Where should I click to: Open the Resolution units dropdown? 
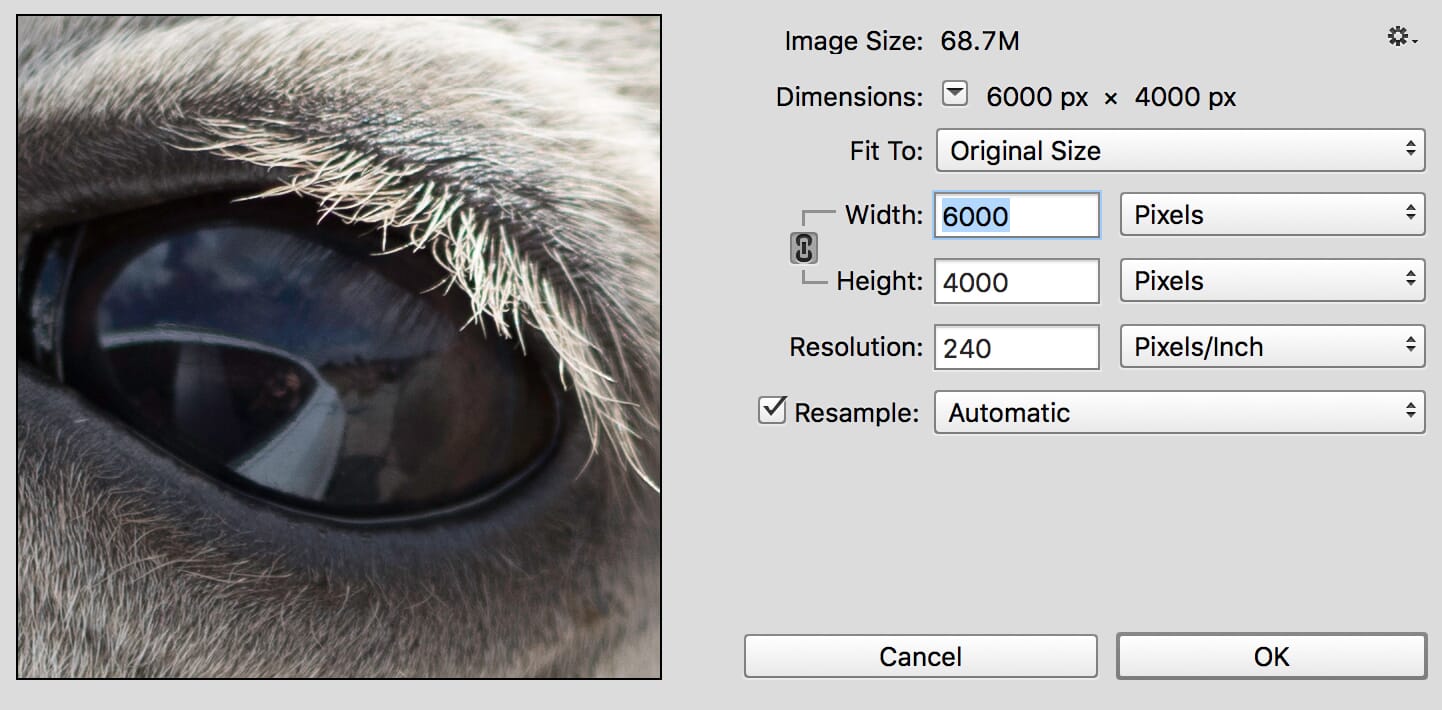1272,347
